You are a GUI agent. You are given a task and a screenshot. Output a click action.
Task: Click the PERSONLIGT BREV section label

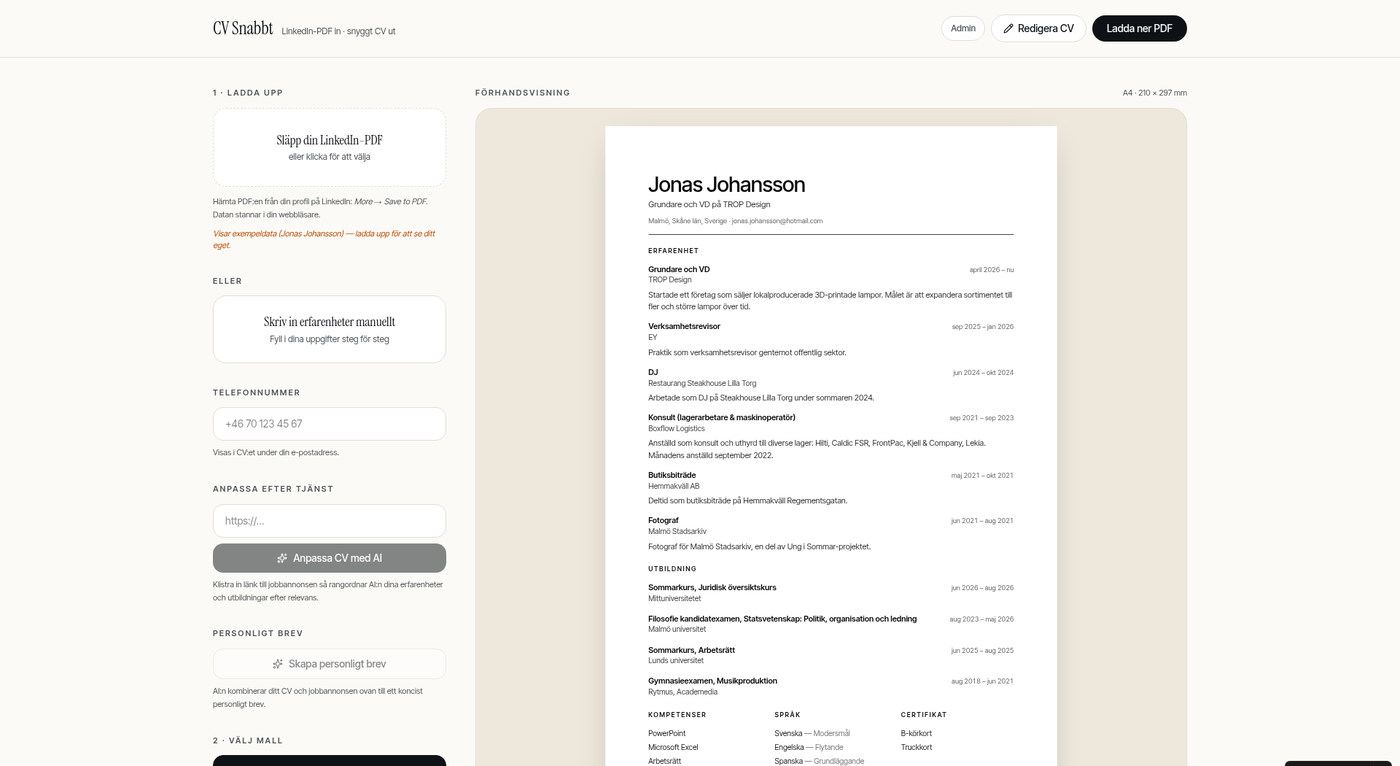click(x=258, y=634)
